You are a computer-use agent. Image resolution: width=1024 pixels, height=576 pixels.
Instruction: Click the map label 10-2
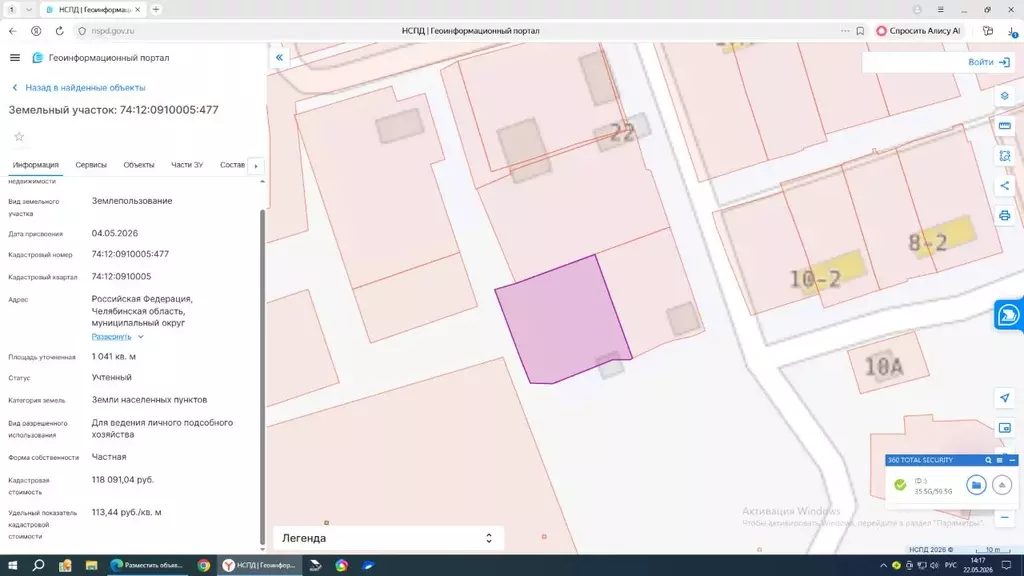click(815, 280)
